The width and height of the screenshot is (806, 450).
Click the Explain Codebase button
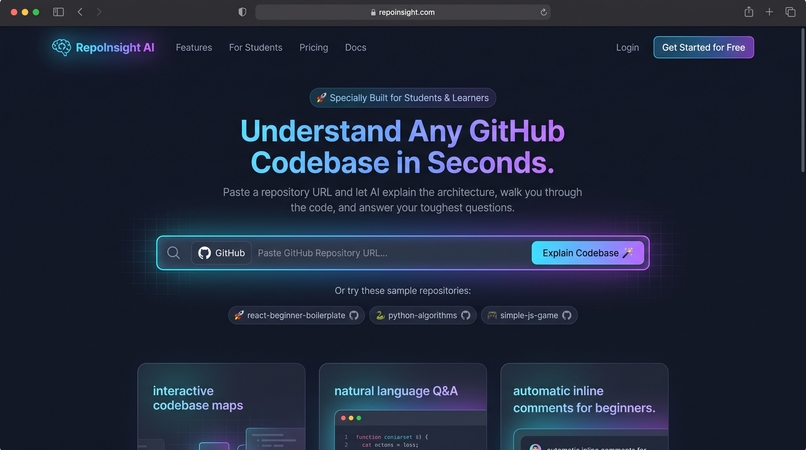pyautogui.click(x=588, y=253)
